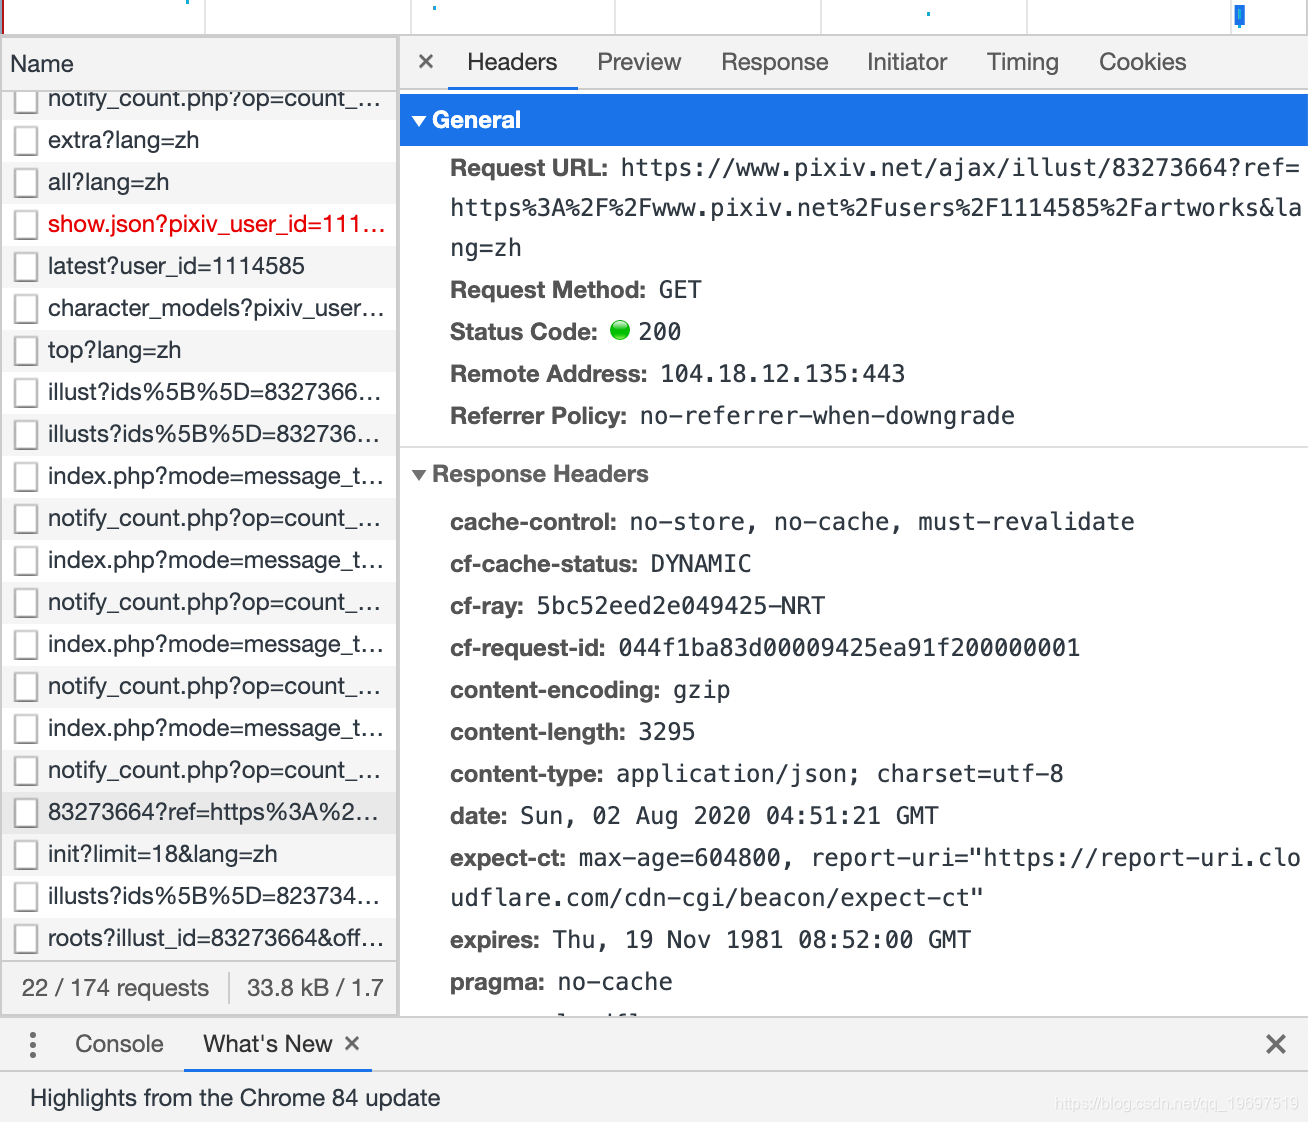This screenshot has width=1308, height=1122.
Task: Click Remote Address 104.18.12.135:443
Action: (782, 374)
